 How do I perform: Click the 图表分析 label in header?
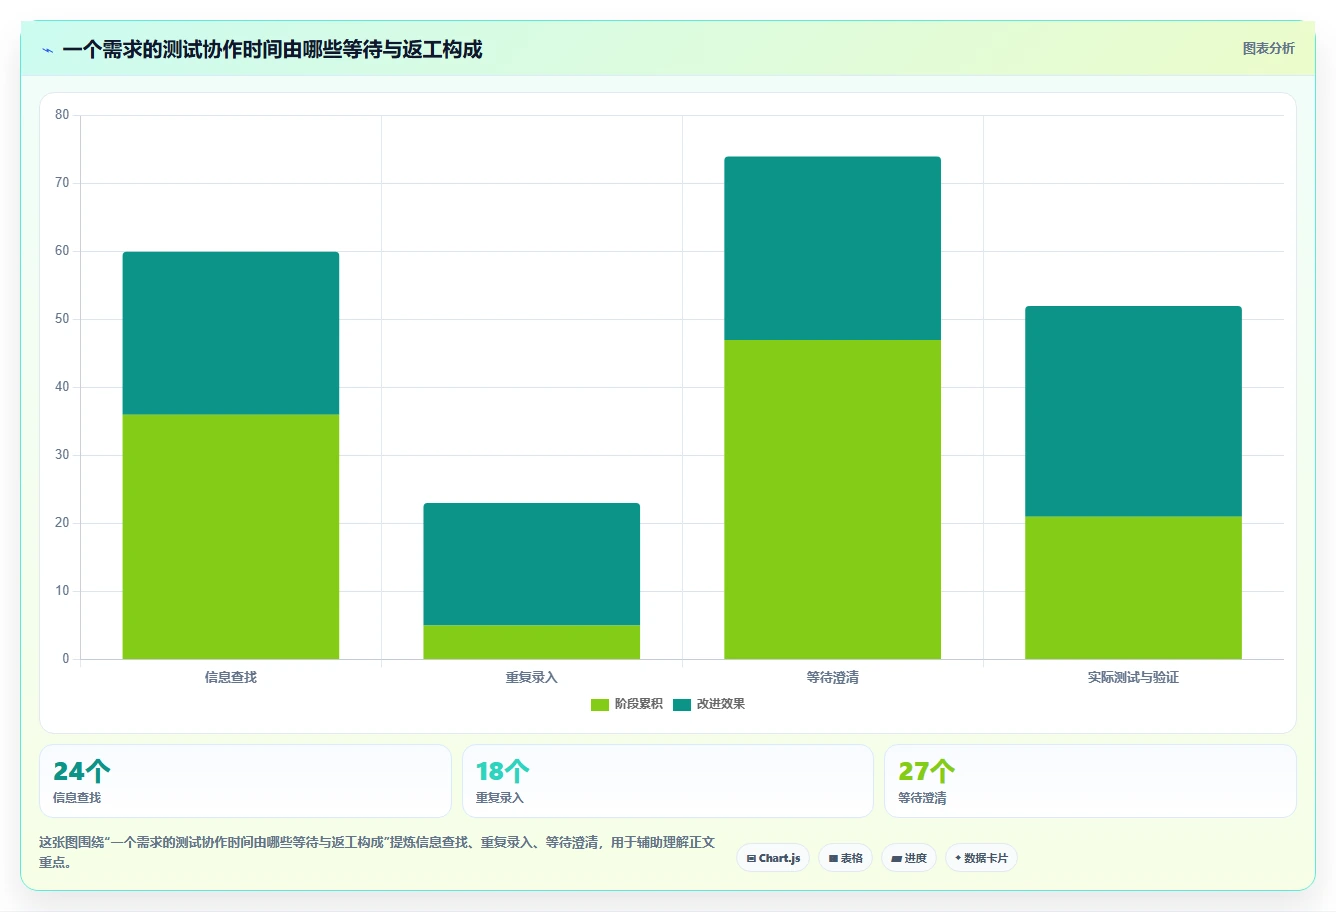(x=1268, y=48)
